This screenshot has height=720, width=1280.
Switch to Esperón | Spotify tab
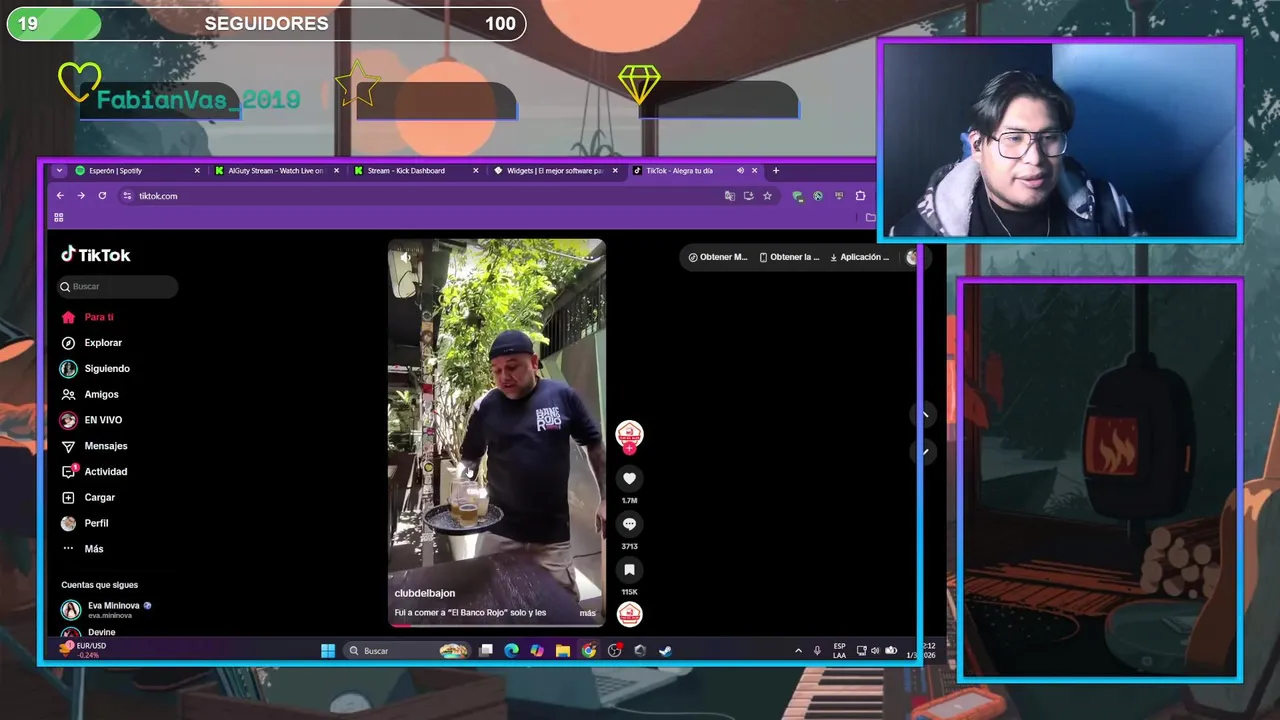[x=137, y=171]
